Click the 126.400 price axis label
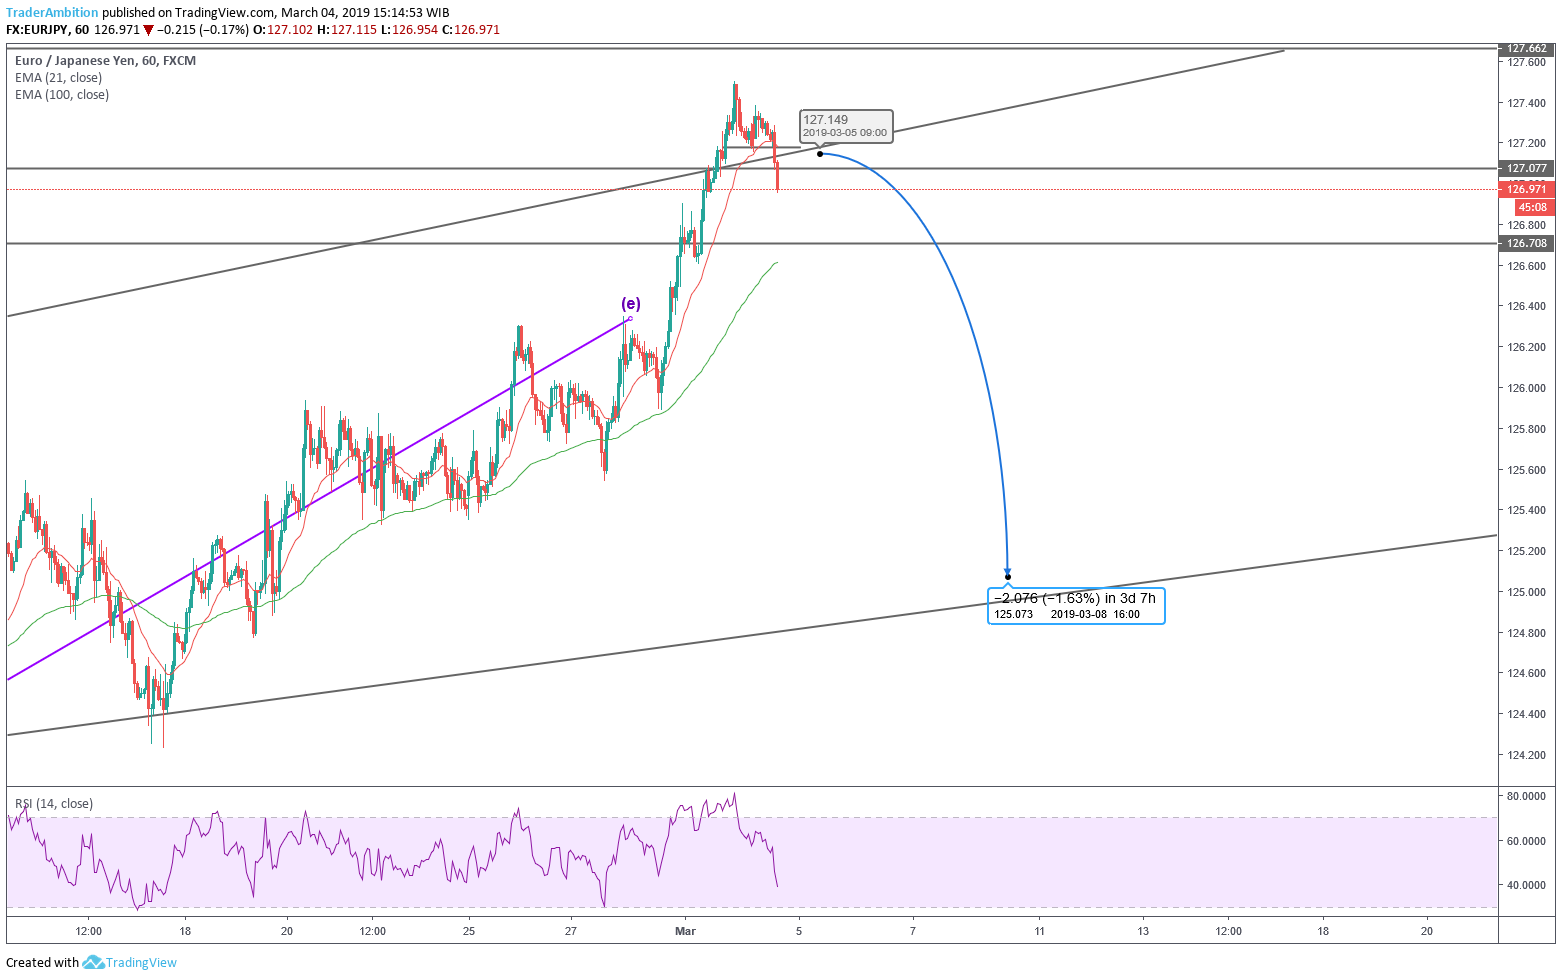 click(1527, 306)
